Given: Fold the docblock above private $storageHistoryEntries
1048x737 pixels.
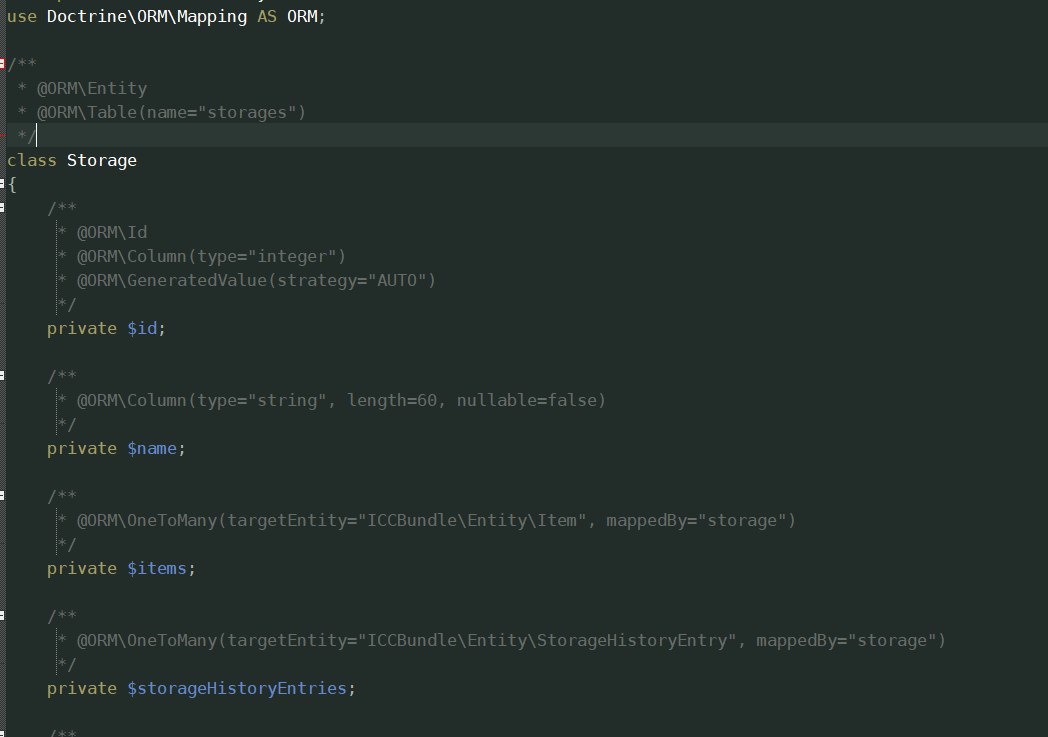Looking at the screenshot, I should pos(2,616).
